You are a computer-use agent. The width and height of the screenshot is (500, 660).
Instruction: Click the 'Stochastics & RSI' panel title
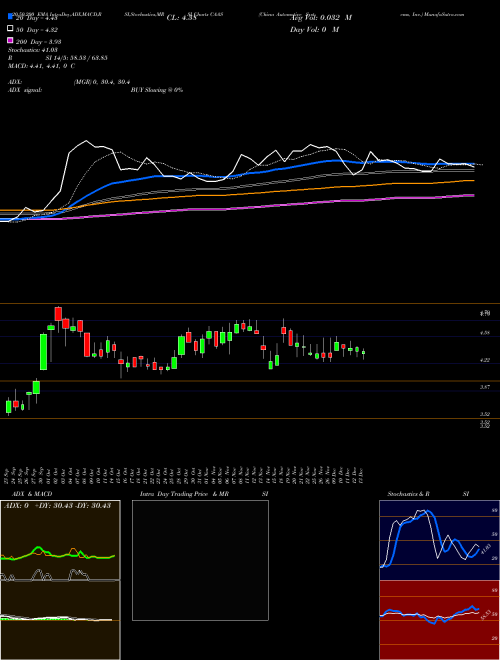[428, 494]
